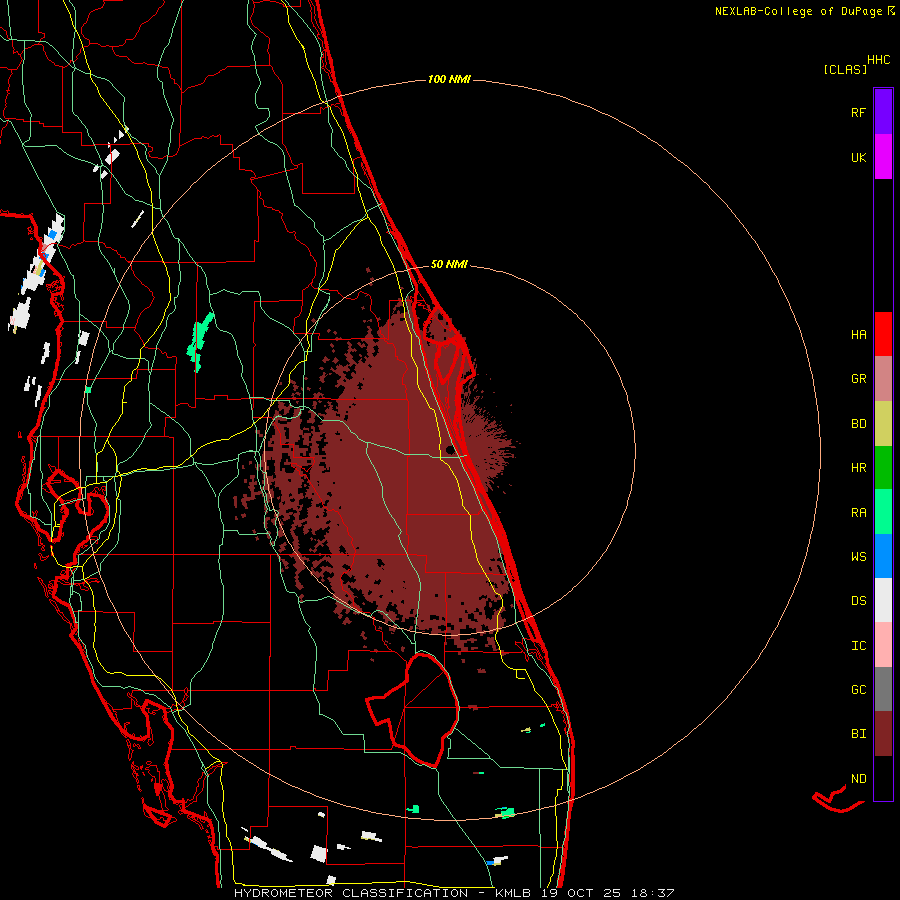Click the white DS legend color swatch

tap(883, 600)
